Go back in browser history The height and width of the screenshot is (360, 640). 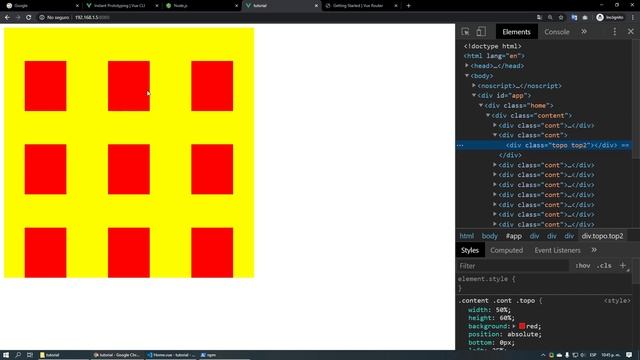coord(7,18)
